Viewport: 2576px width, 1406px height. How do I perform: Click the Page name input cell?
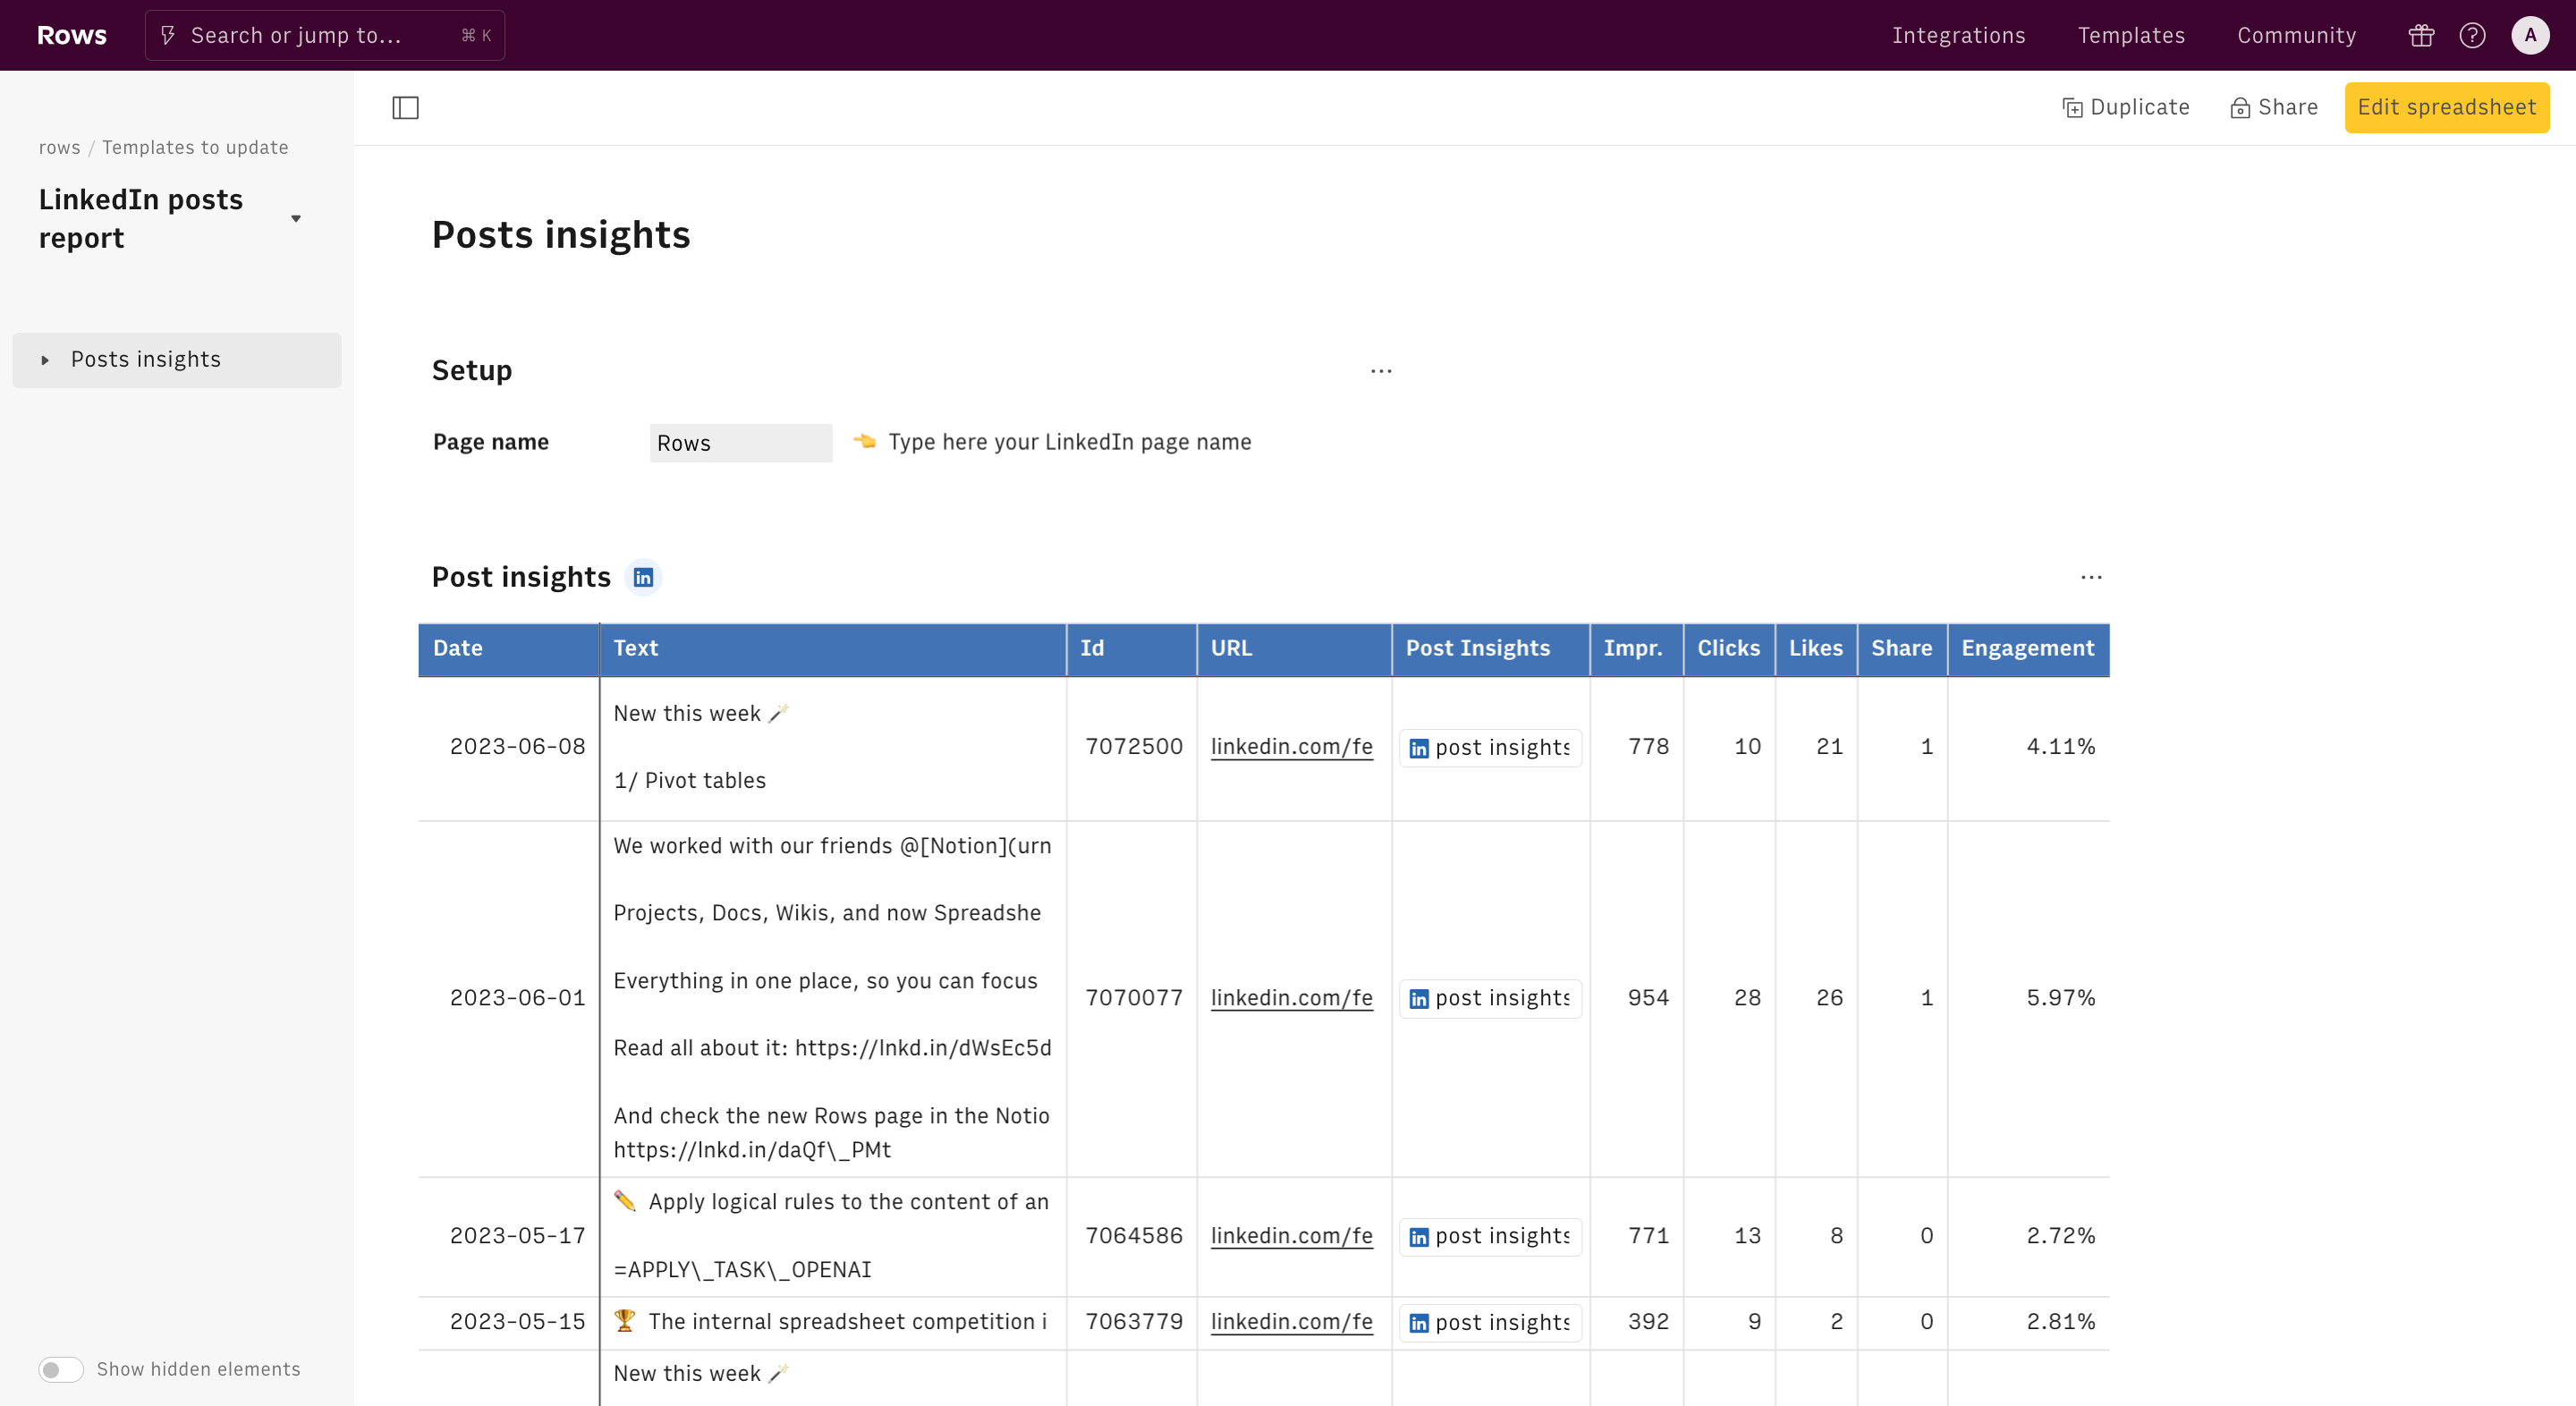[740, 443]
